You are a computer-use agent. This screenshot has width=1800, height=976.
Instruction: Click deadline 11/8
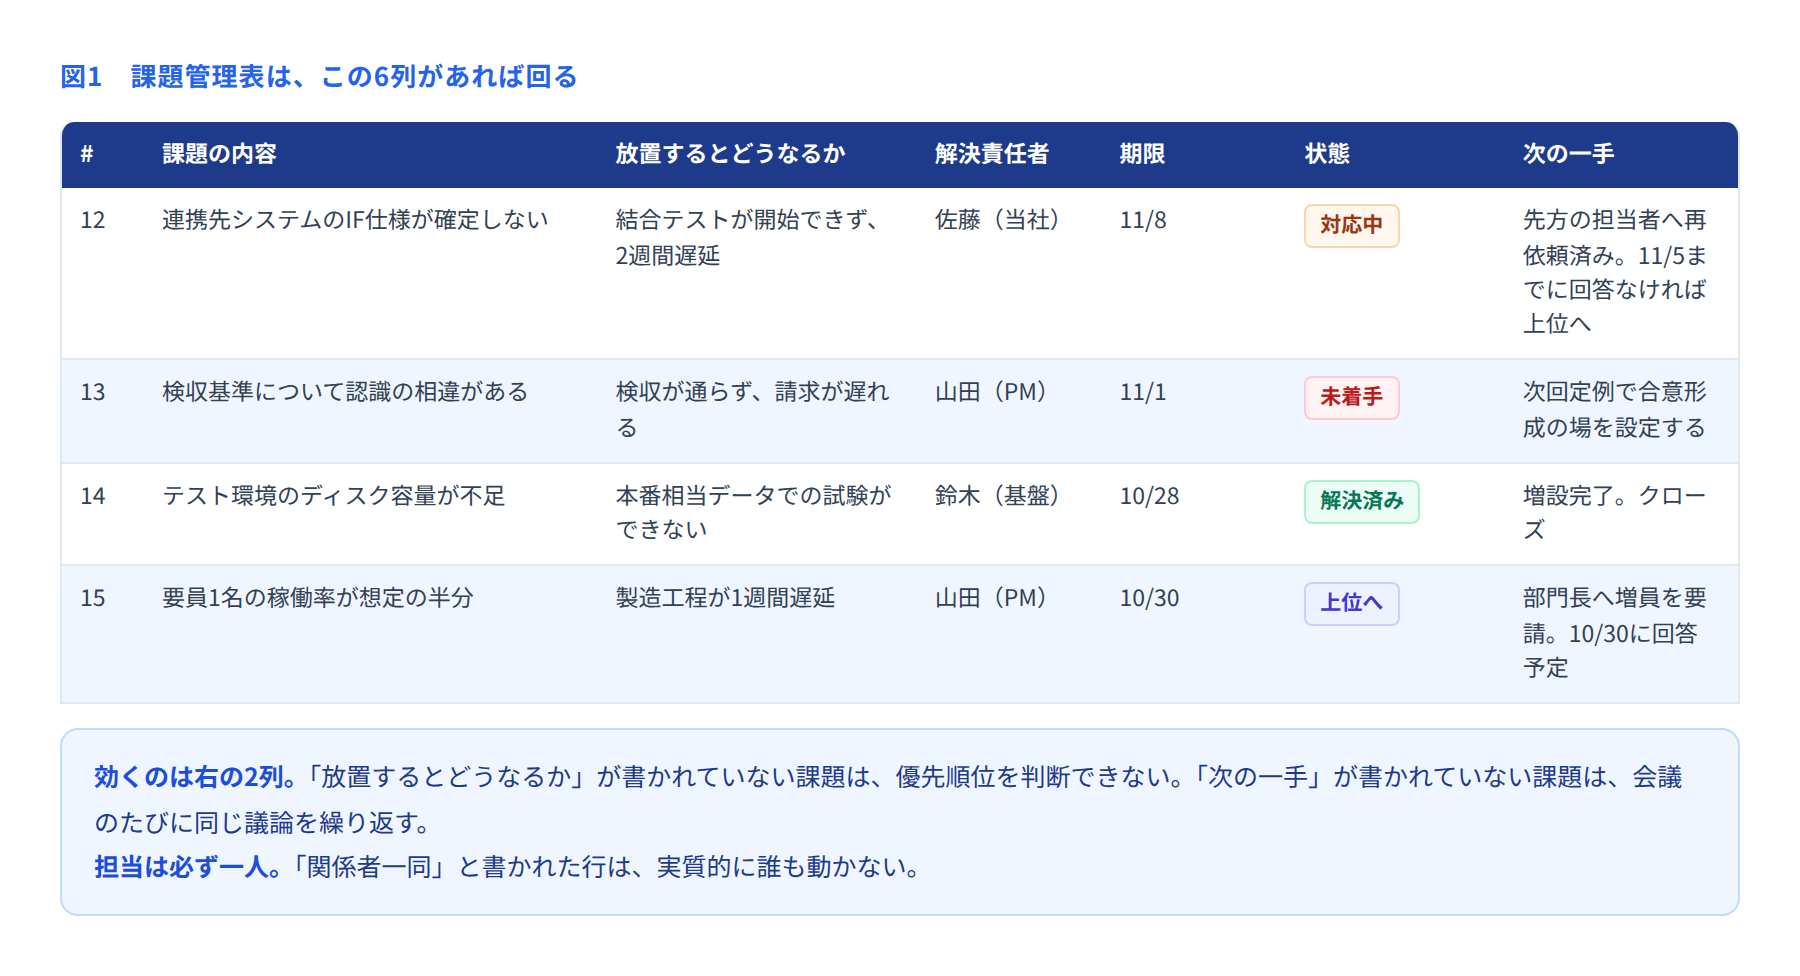[x=1143, y=220]
